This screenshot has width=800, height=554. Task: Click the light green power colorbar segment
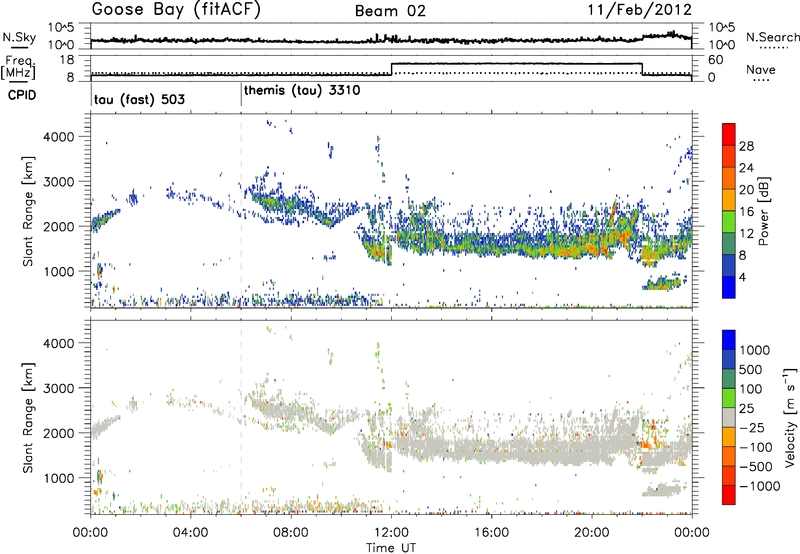pos(729,222)
